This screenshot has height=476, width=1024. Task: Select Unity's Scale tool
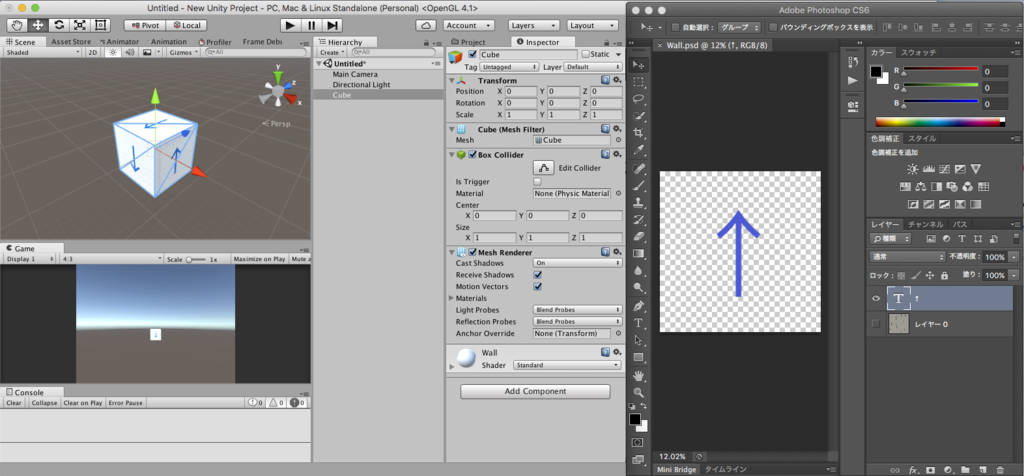tap(80, 25)
